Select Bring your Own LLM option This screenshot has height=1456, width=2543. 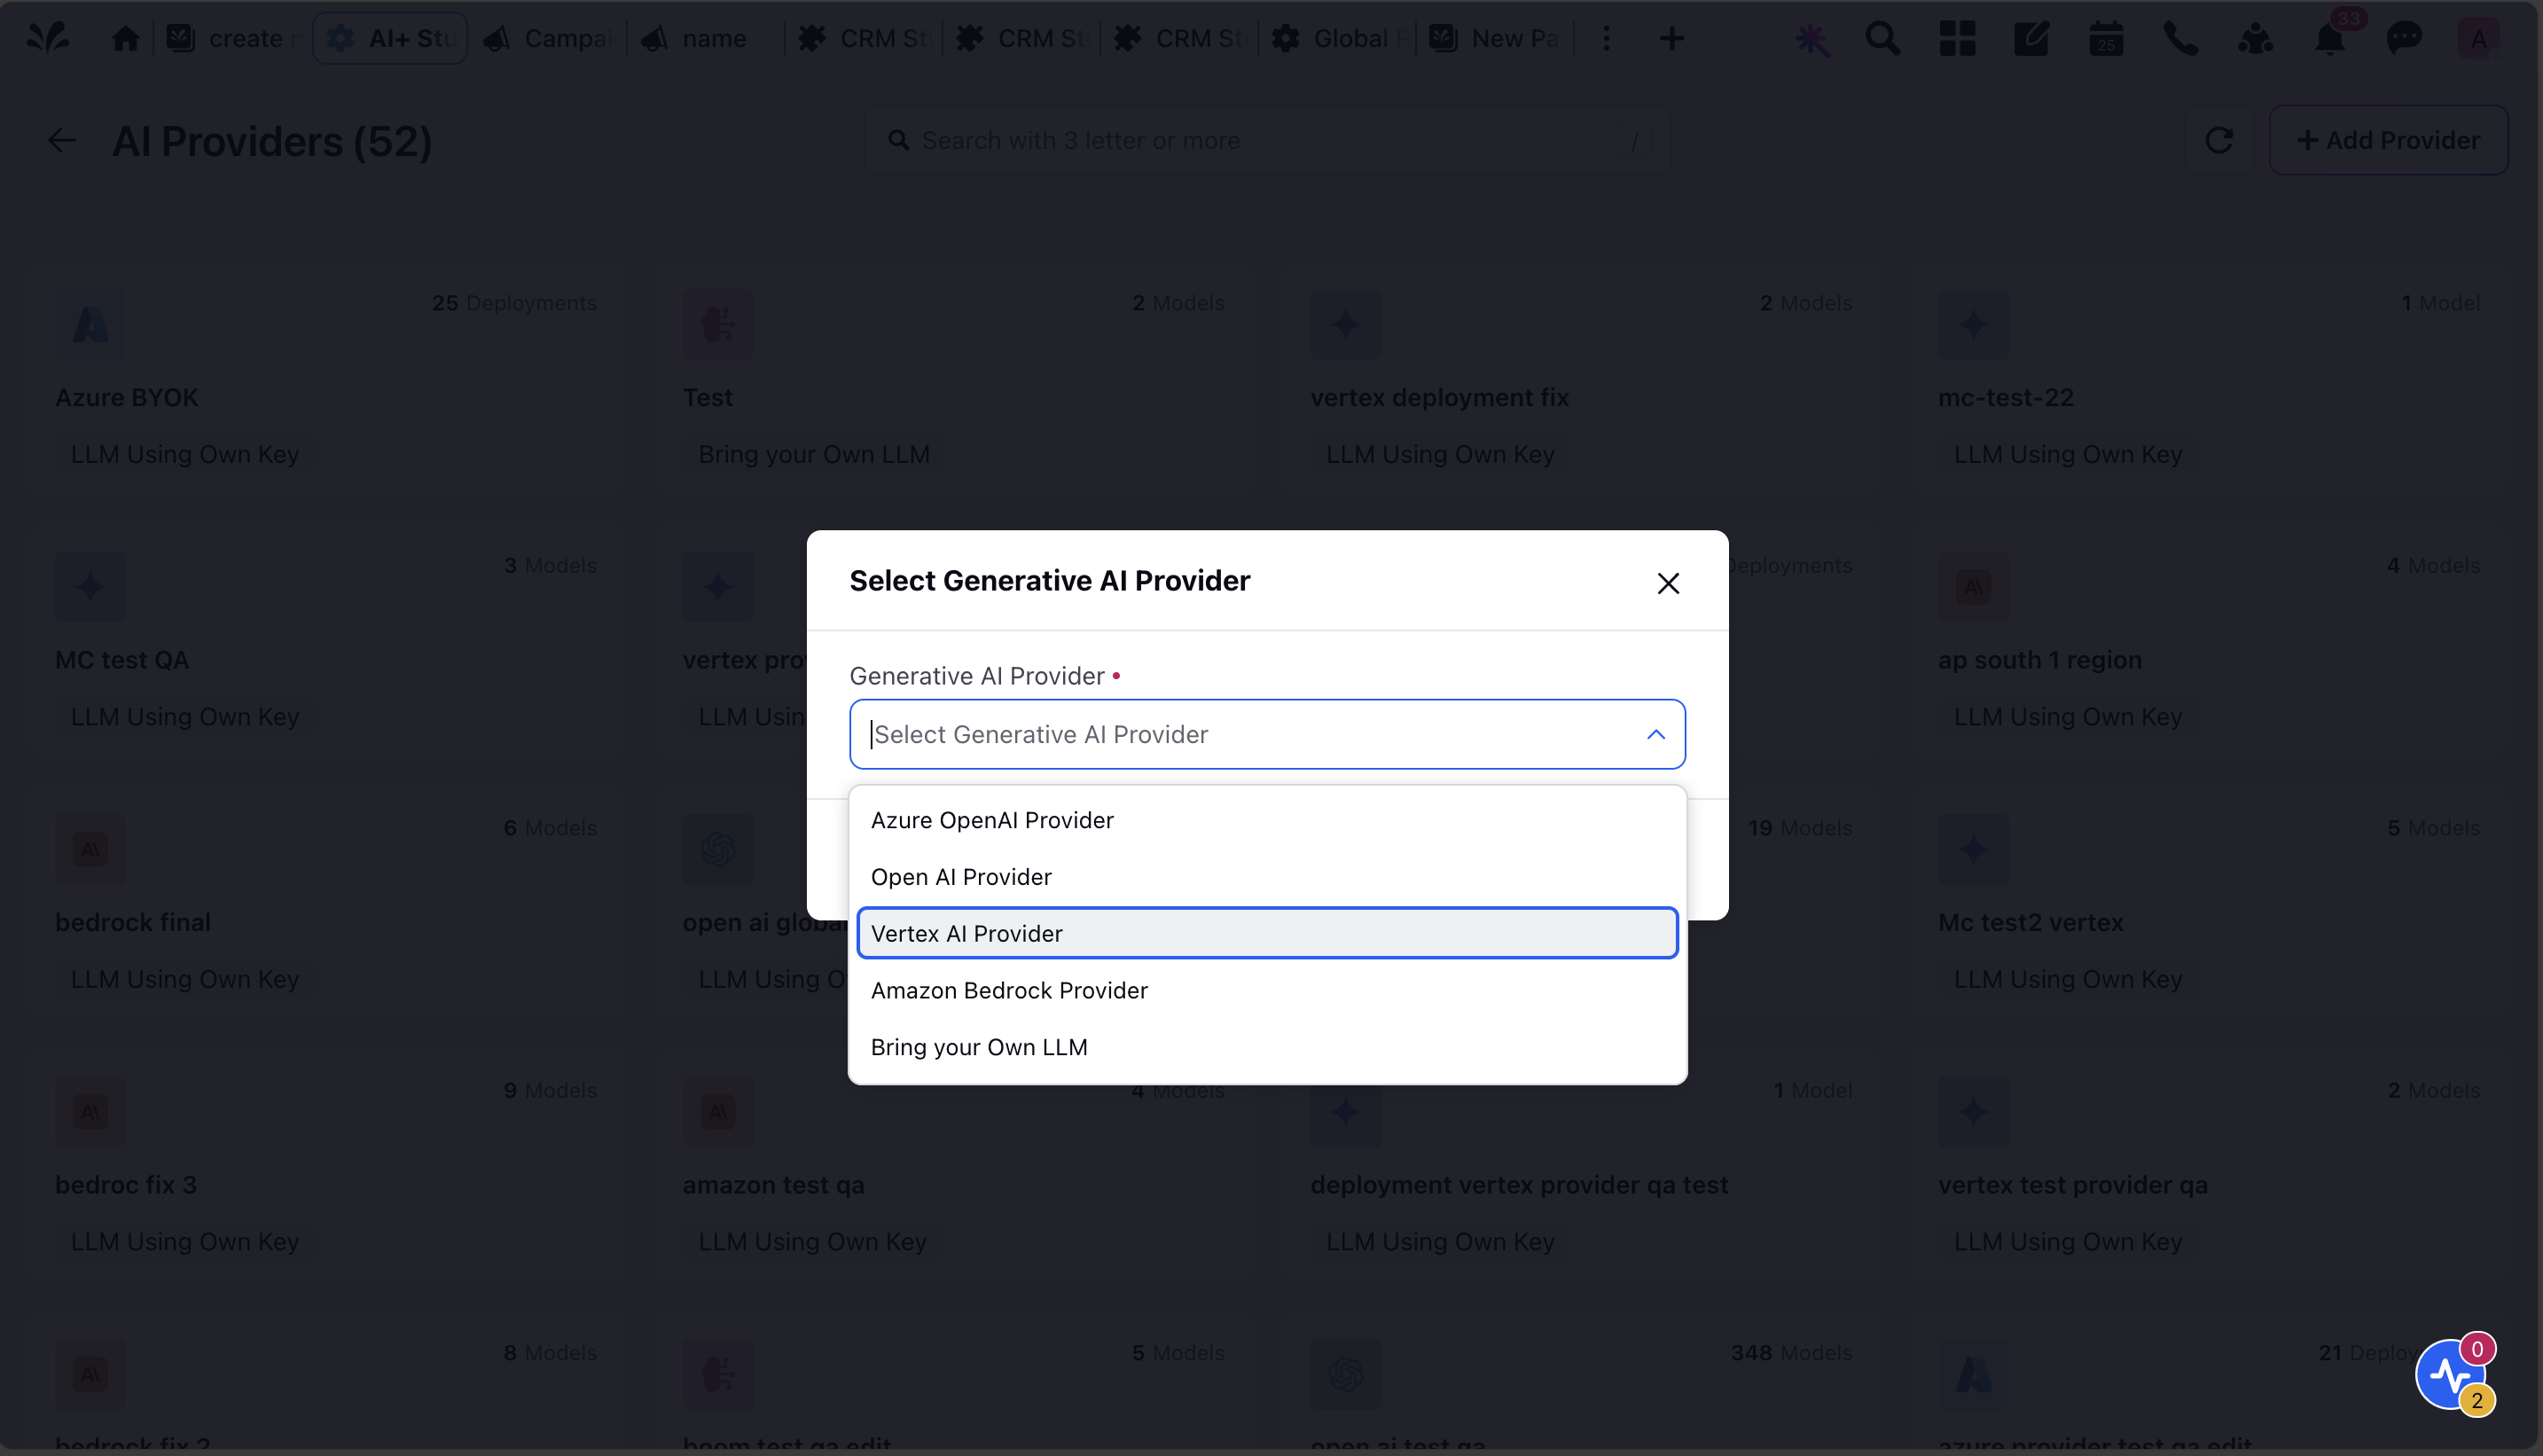tap(1267, 1047)
